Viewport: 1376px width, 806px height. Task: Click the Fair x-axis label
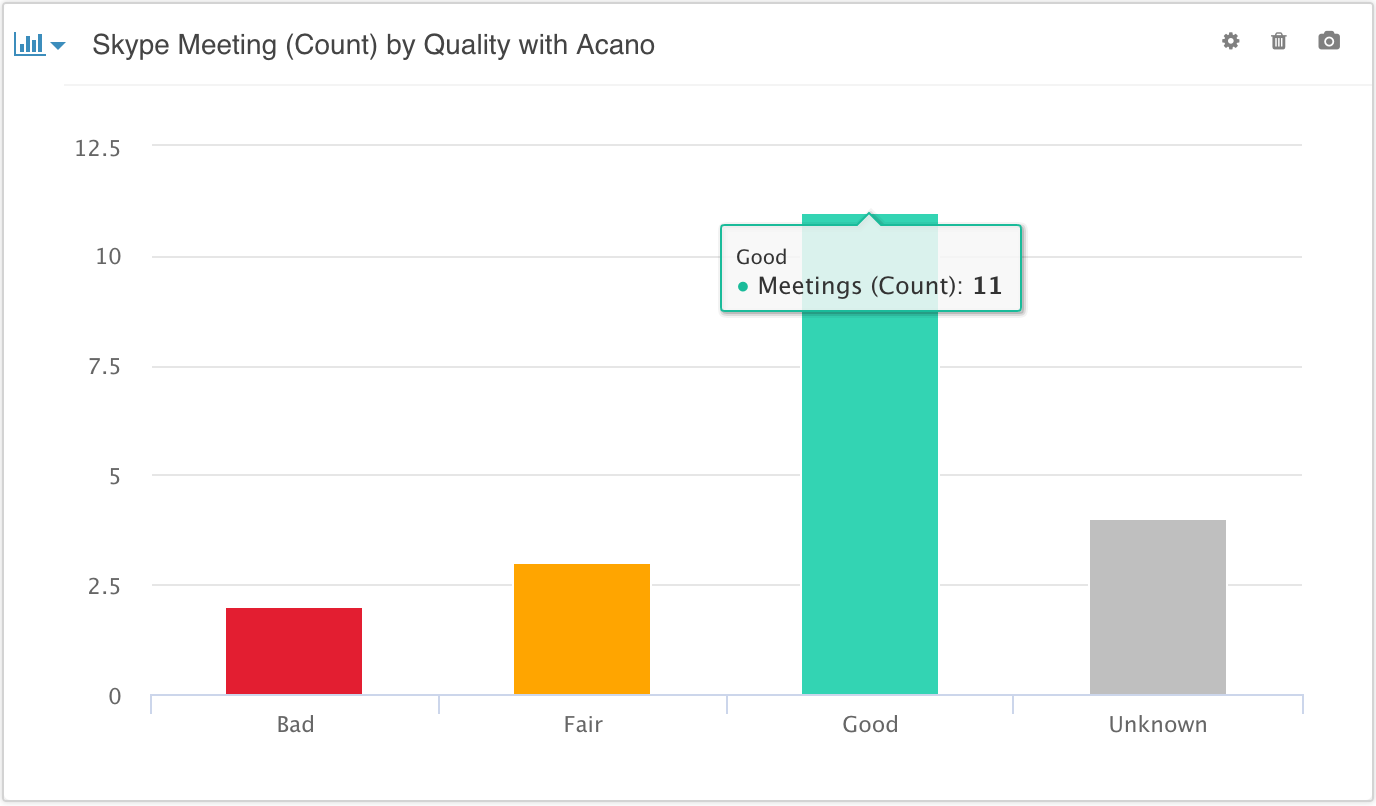[x=583, y=724]
